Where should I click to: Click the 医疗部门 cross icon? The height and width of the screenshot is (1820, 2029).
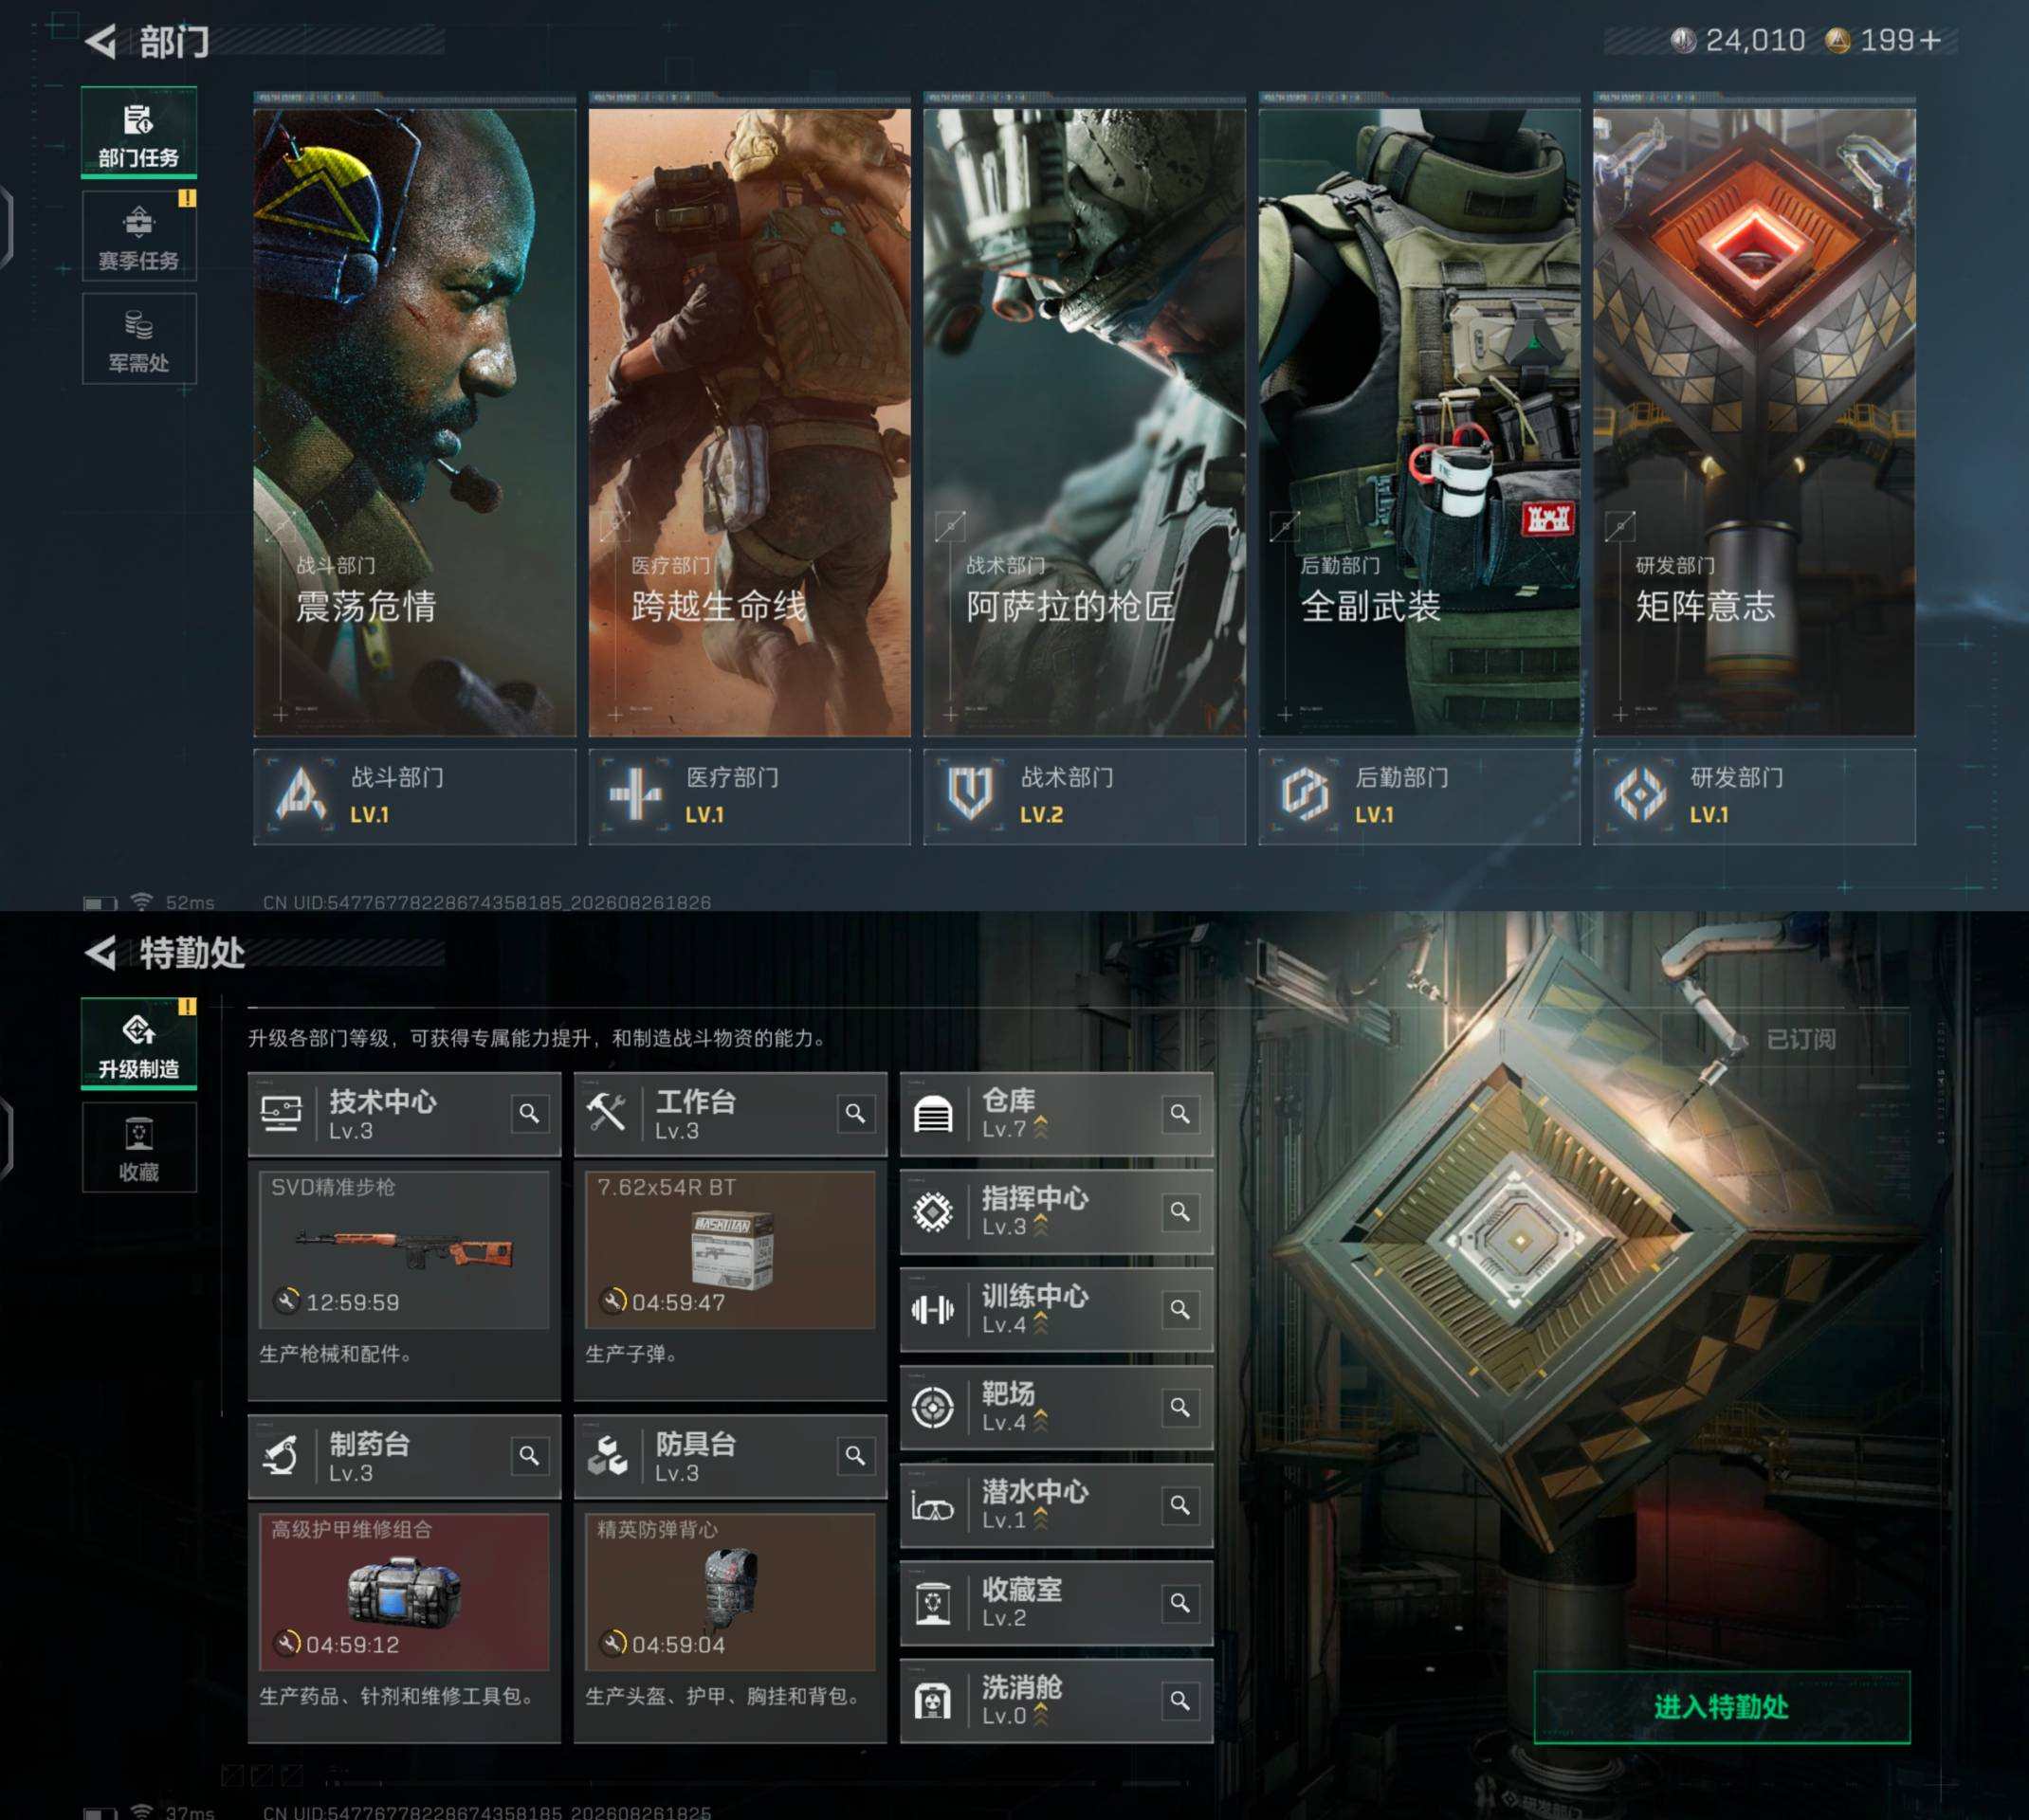point(635,796)
